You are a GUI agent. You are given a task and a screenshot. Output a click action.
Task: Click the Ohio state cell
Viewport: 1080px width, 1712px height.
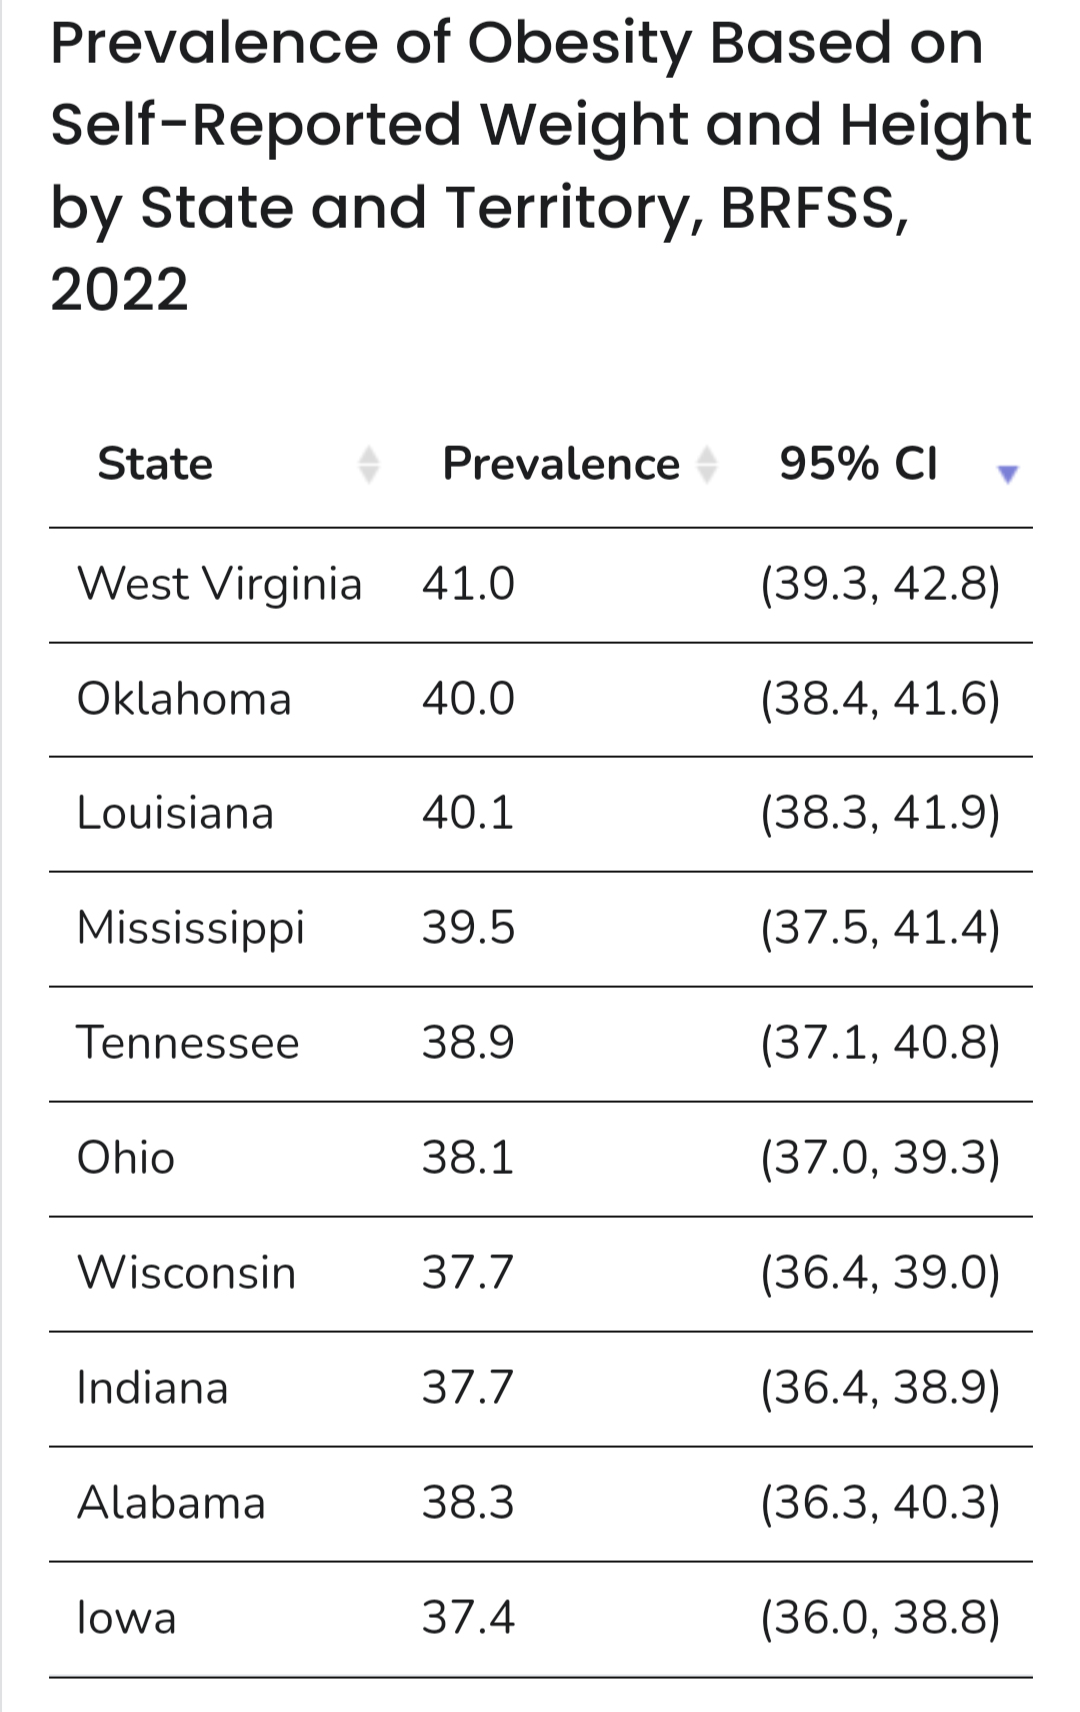(x=126, y=1158)
